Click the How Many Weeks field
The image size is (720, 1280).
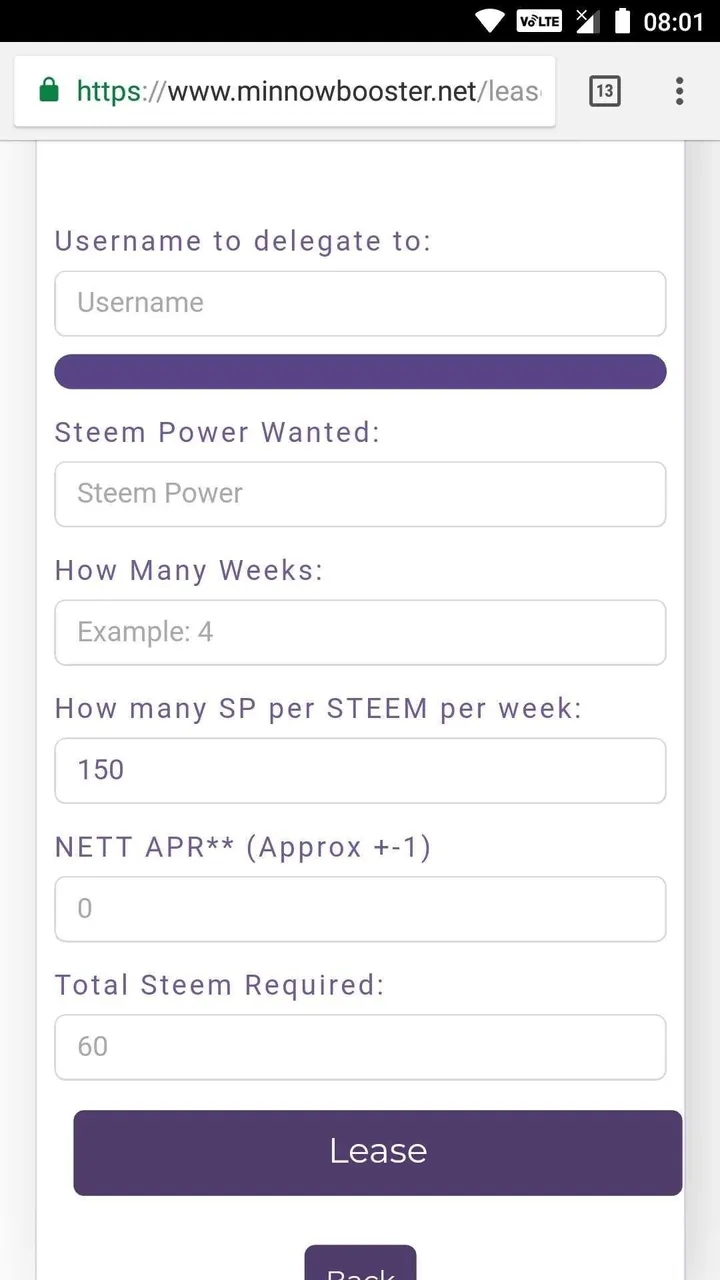click(360, 632)
